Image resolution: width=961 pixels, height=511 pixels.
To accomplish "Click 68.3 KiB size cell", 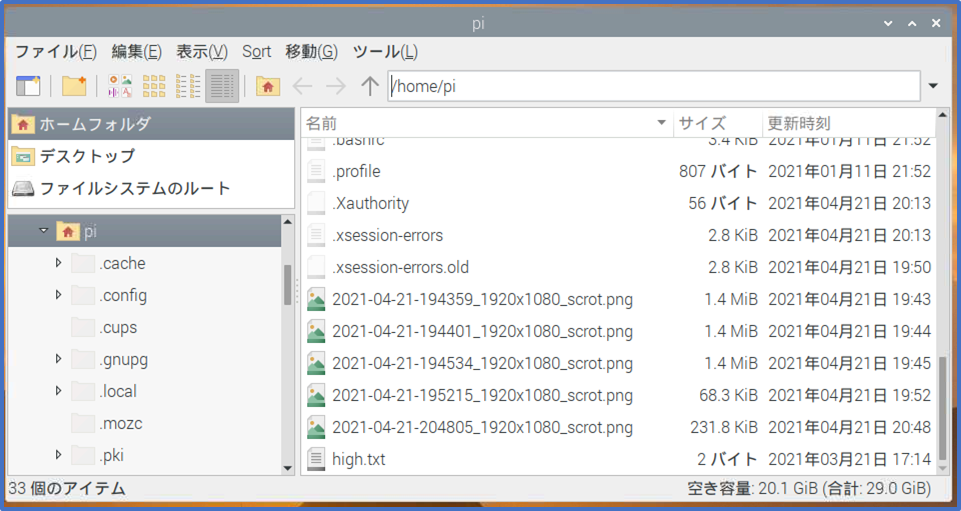I will coord(728,395).
